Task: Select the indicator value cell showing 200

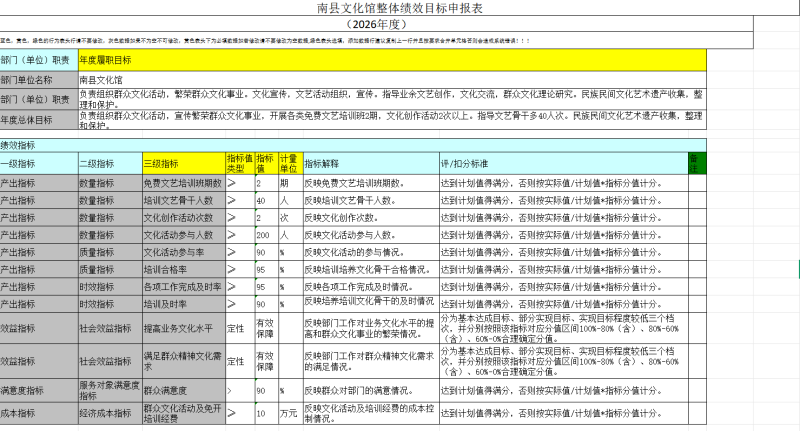Action: tap(265, 235)
